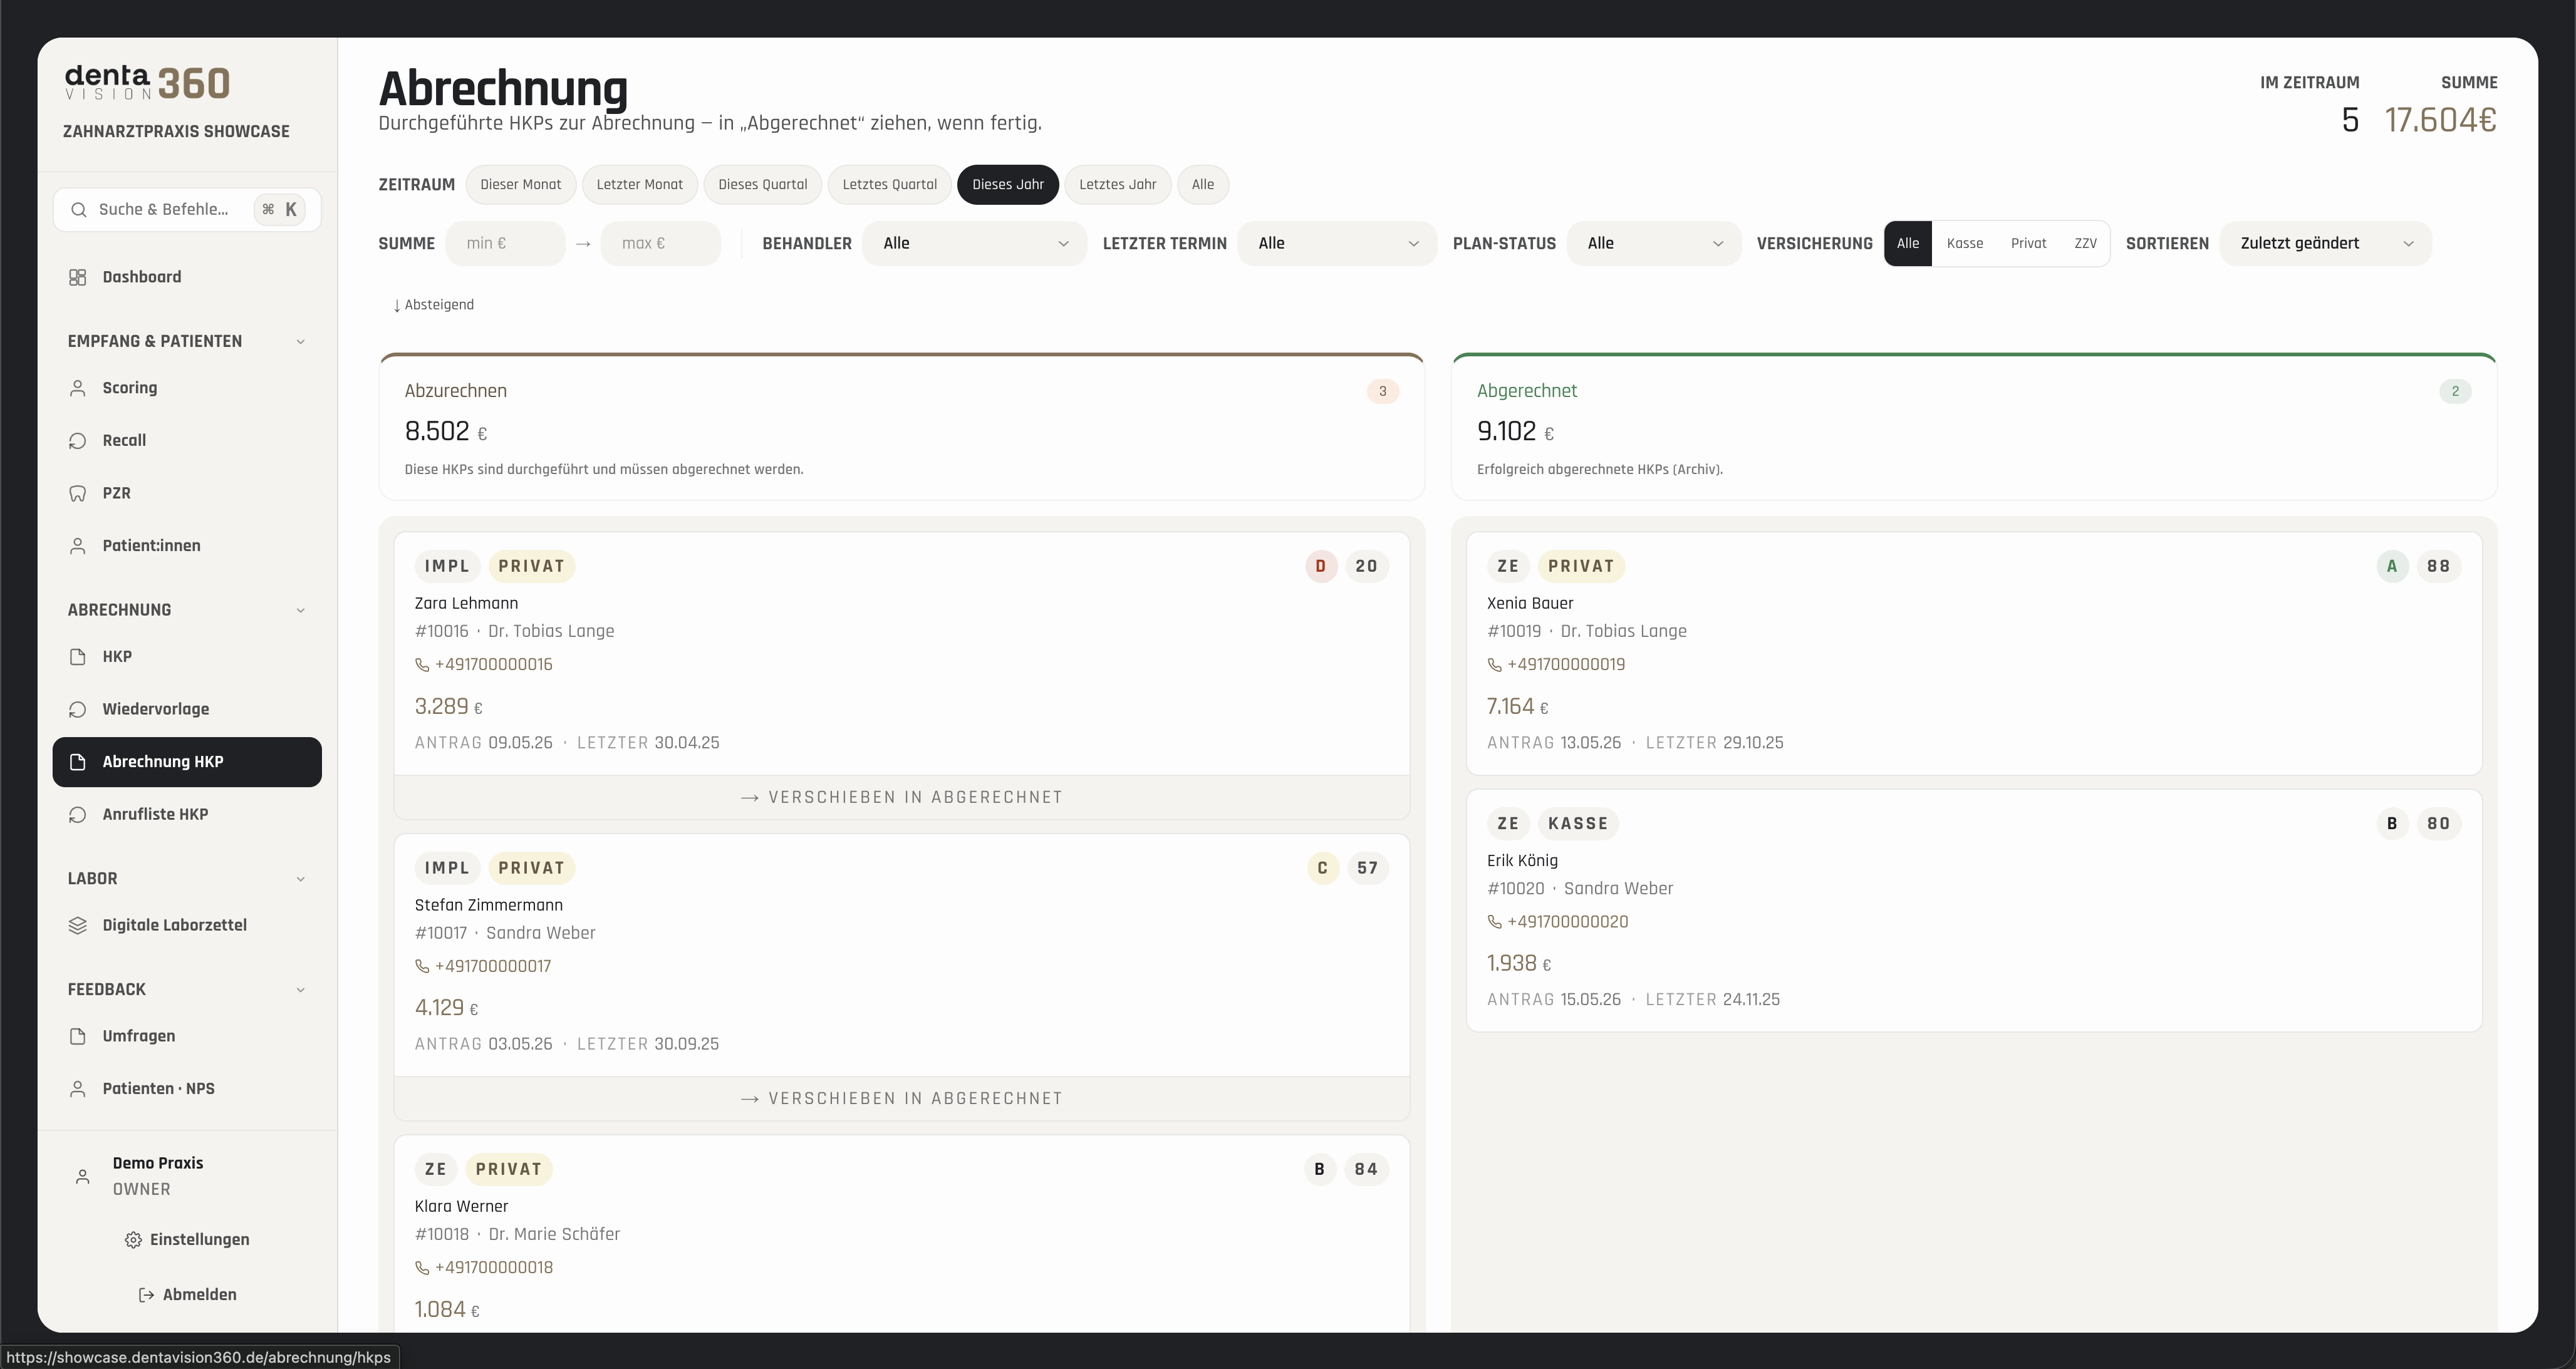This screenshot has height=1369, width=2576.
Task: Click phone icon next to +491700000016
Action: [422, 665]
